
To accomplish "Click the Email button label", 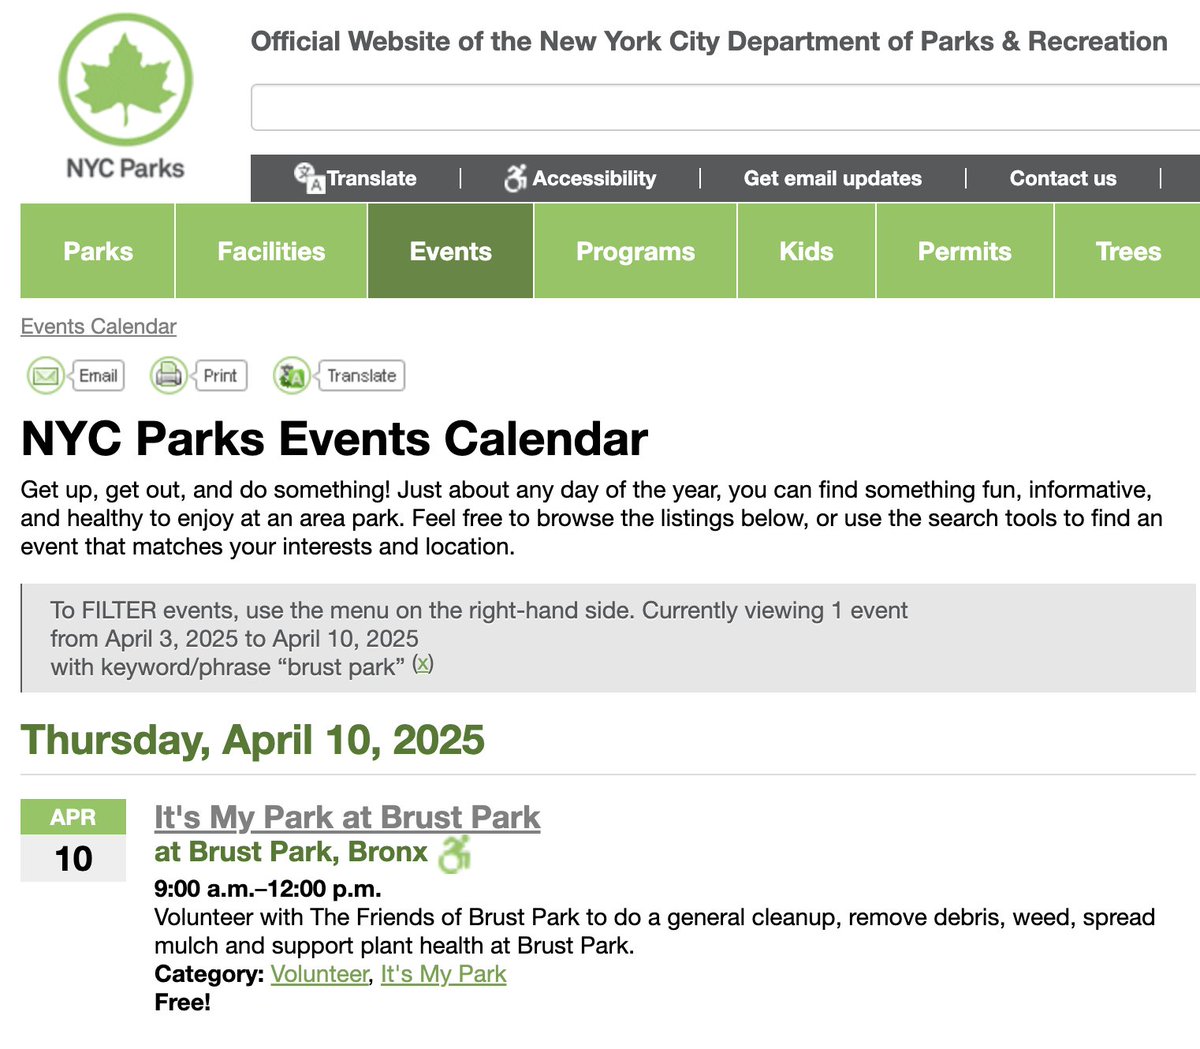I will 98,376.
